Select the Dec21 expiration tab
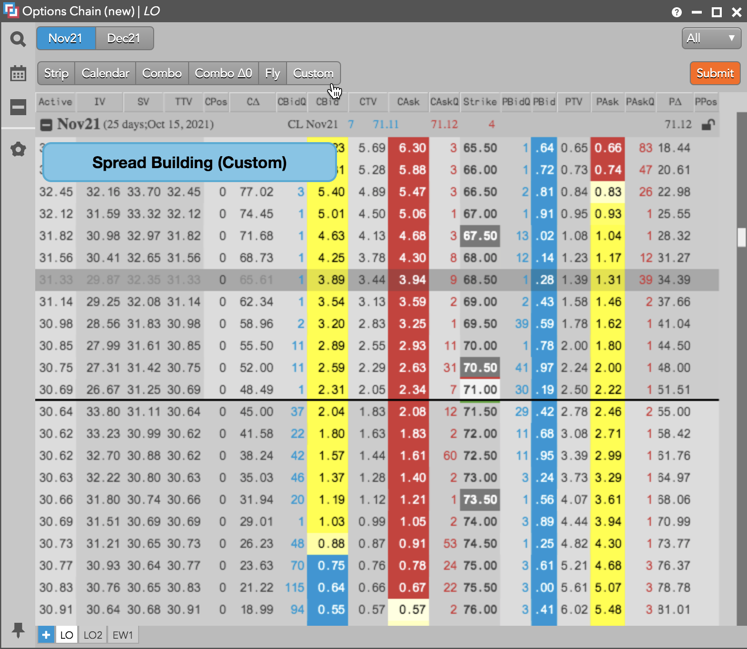Viewport: 747px width, 649px height. tap(125, 38)
